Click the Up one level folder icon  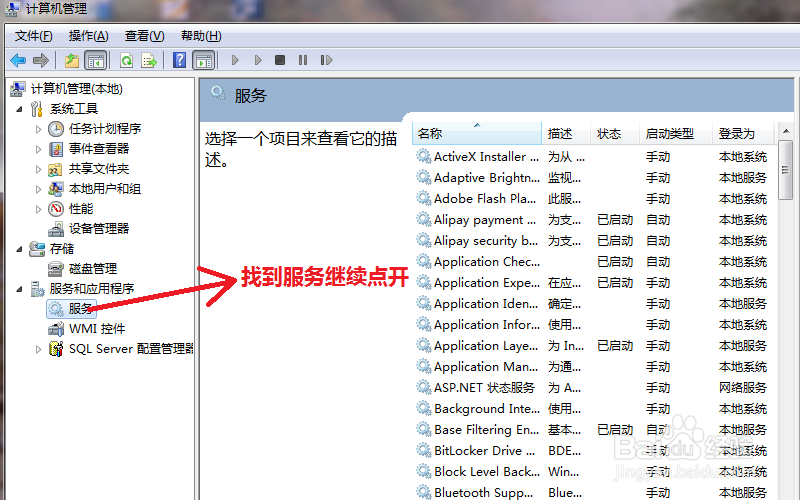pyautogui.click(x=72, y=60)
